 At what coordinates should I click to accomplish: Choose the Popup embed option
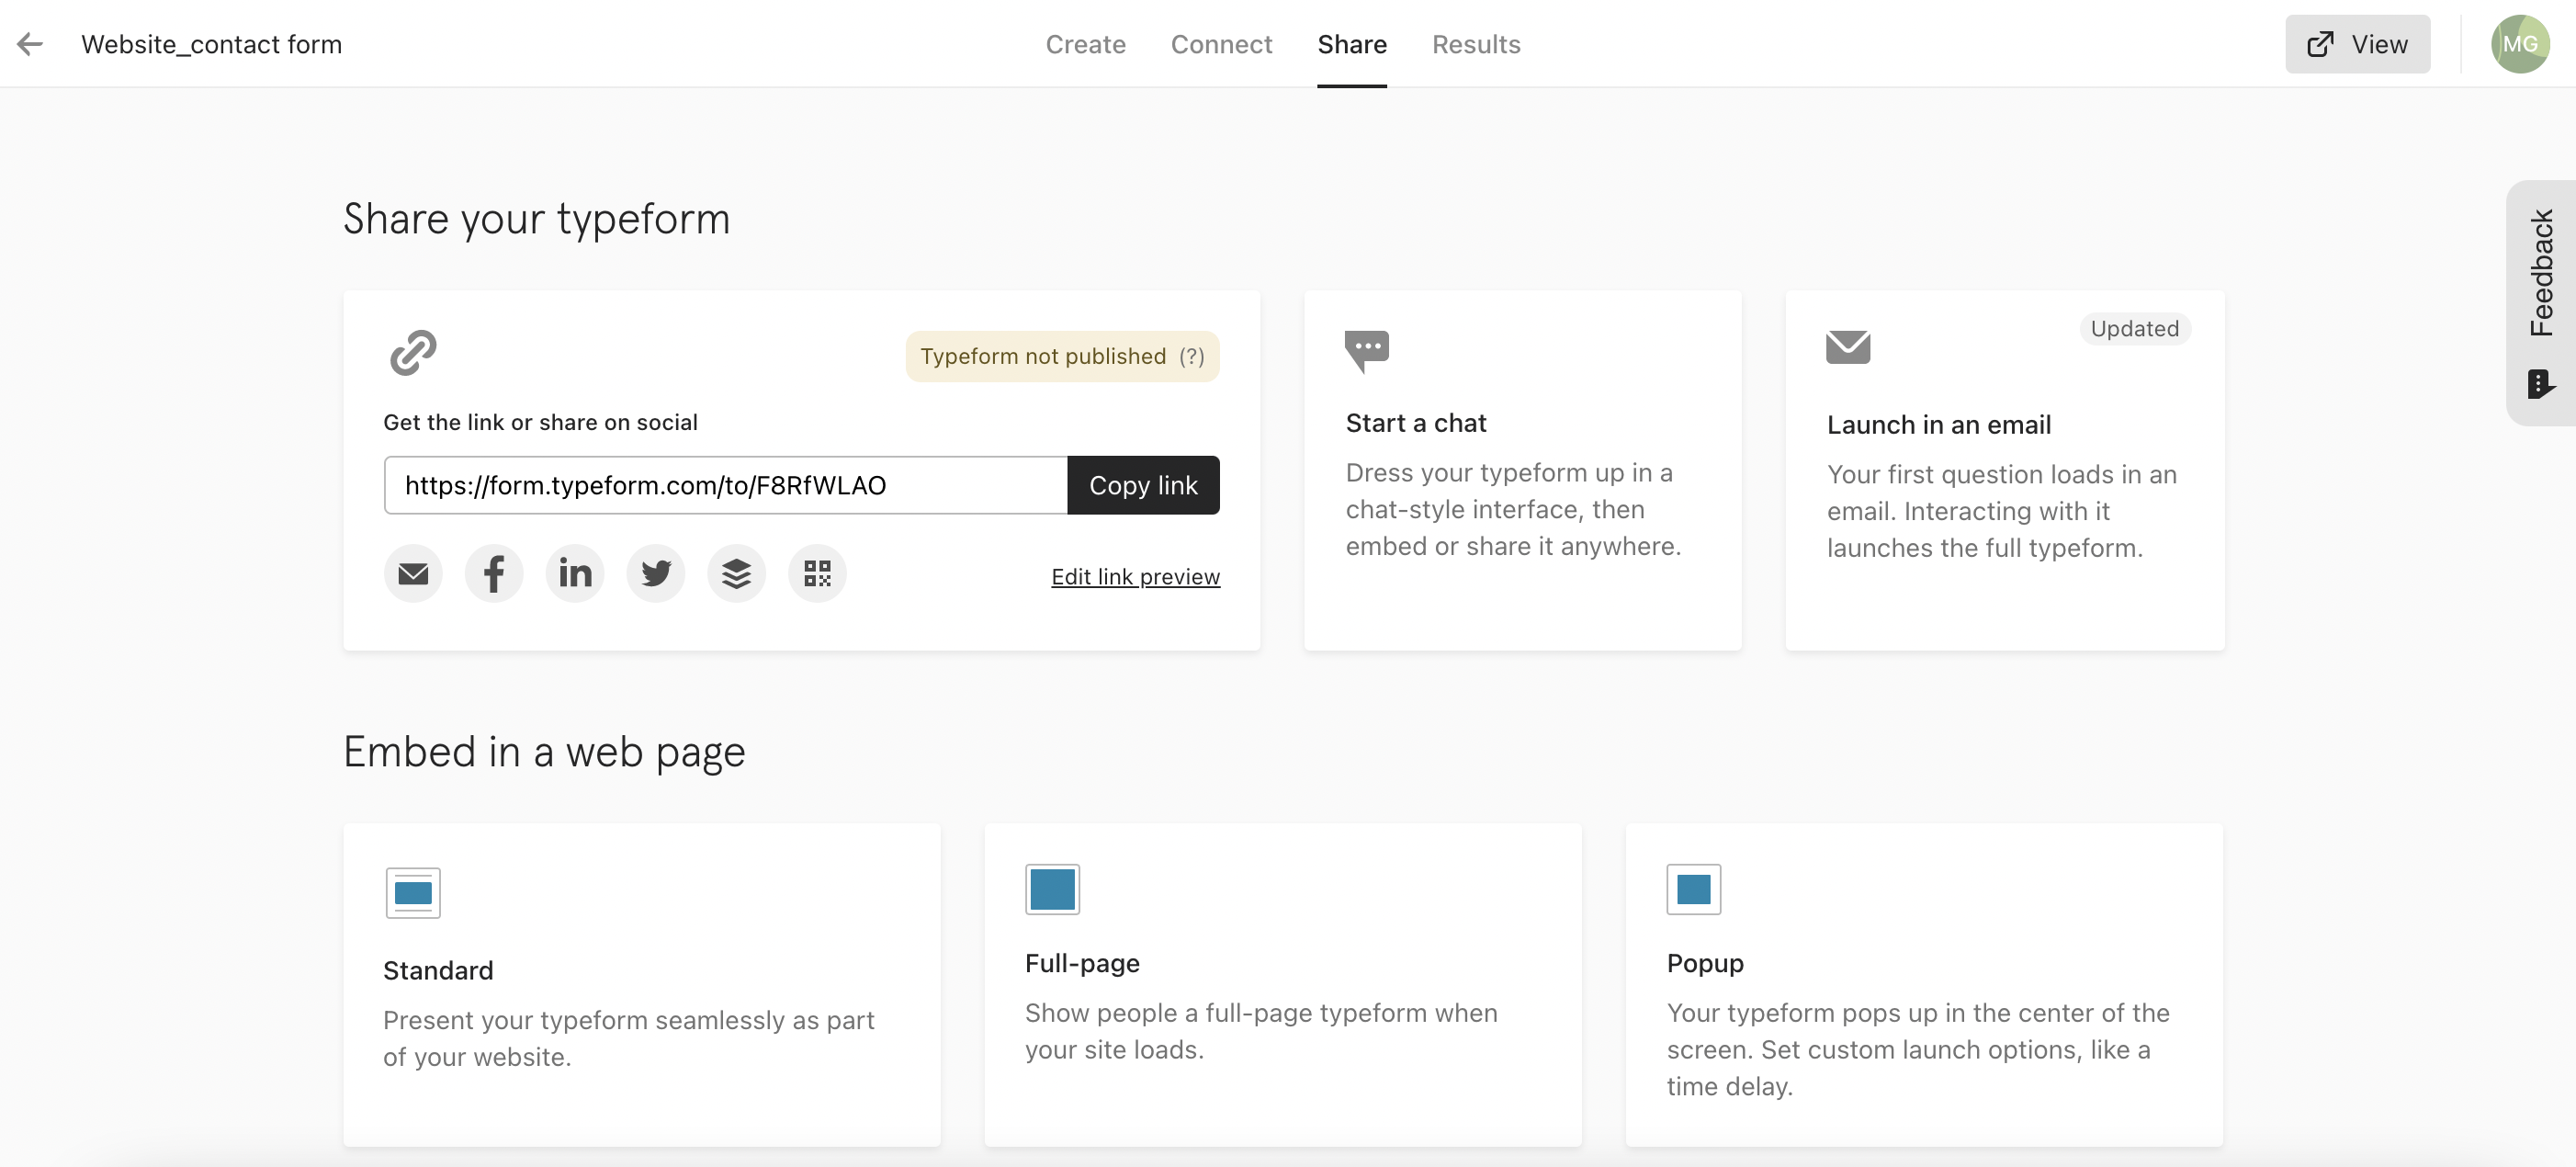pos(1924,985)
